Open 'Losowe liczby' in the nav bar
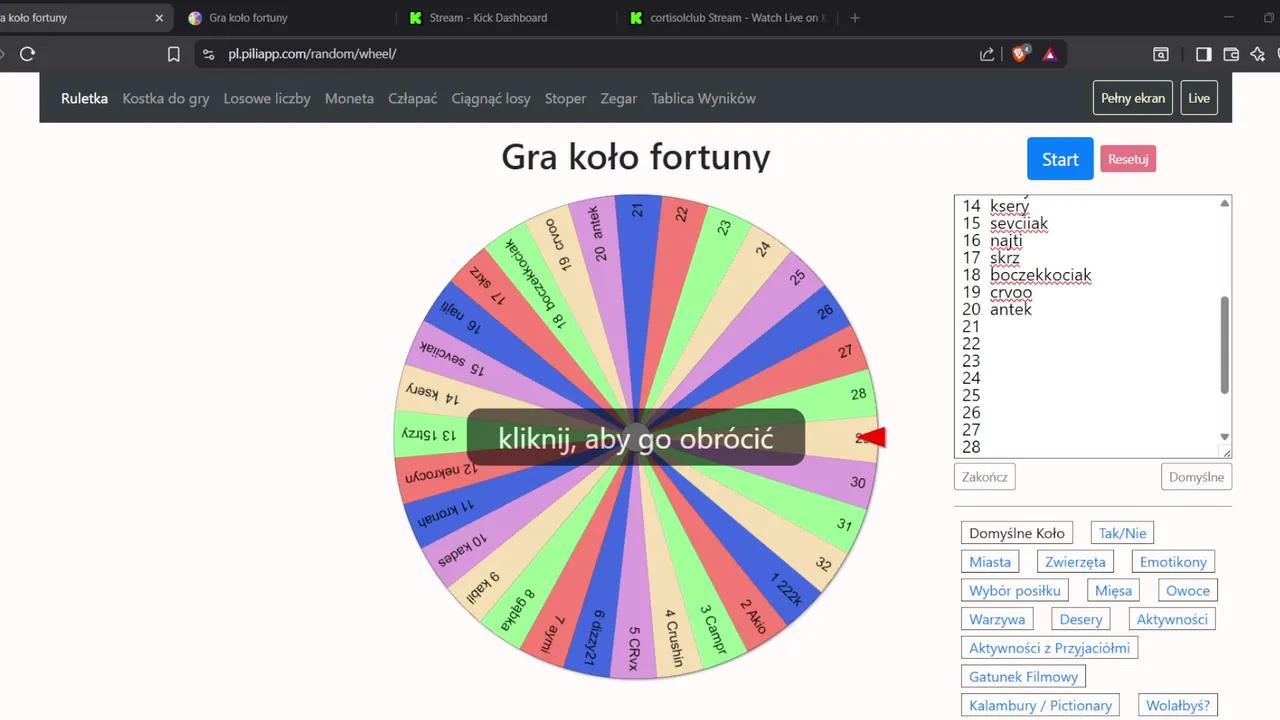Viewport: 1280px width, 720px height. (267, 98)
